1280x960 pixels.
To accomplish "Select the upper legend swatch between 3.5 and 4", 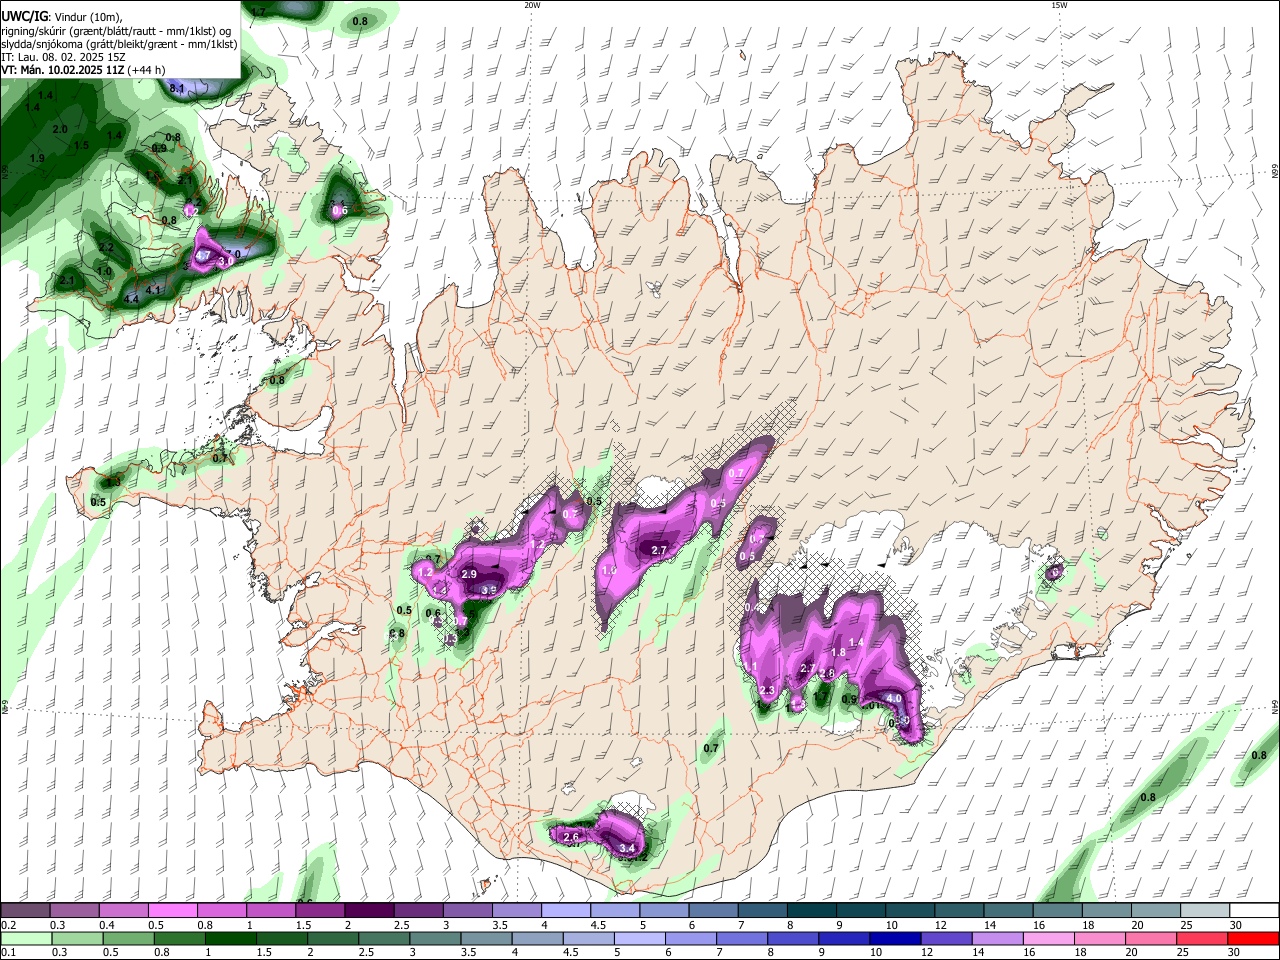I will pos(516,911).
